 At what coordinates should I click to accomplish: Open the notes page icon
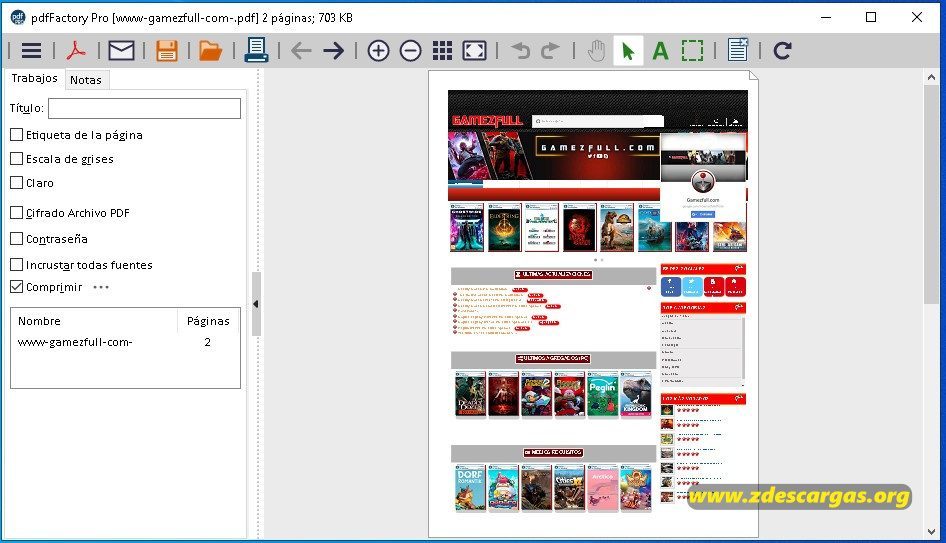tap(737, 50)
